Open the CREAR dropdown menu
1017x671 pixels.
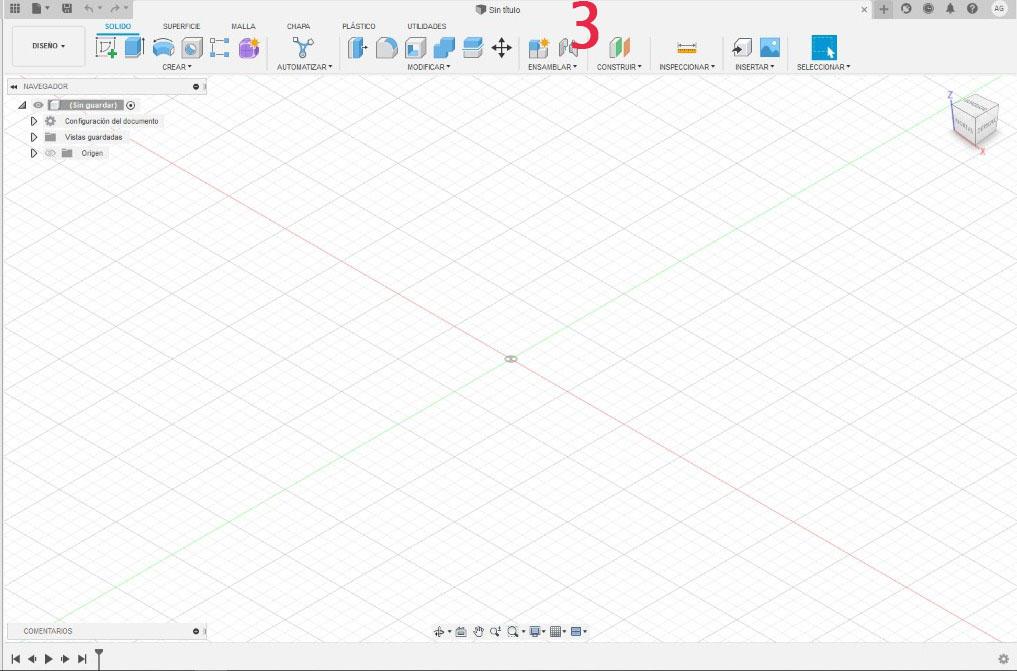176,67
